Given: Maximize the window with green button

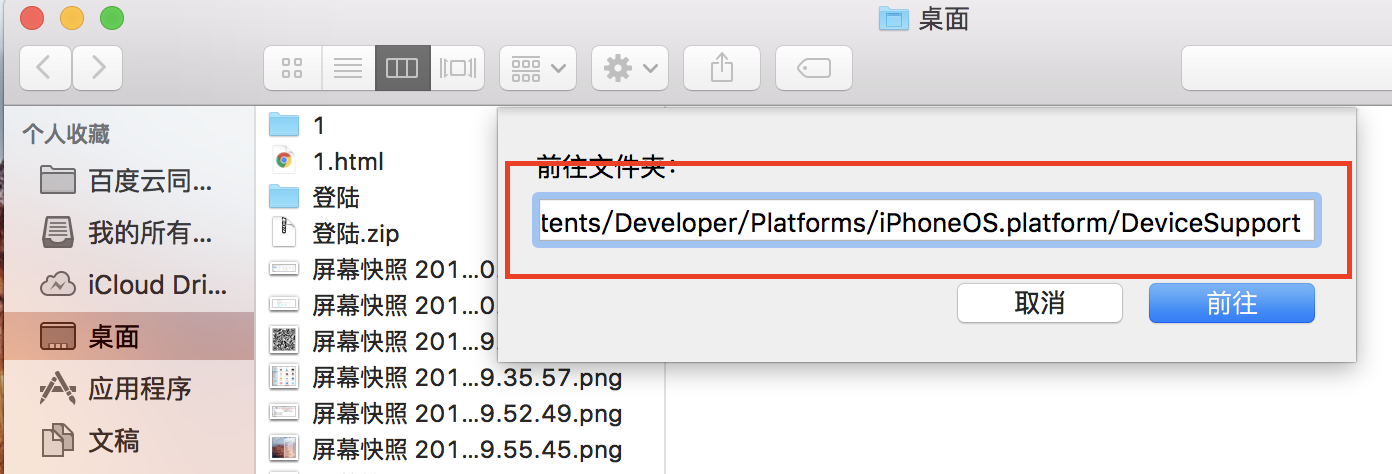Looking at the screenshot, I should 112,17.
